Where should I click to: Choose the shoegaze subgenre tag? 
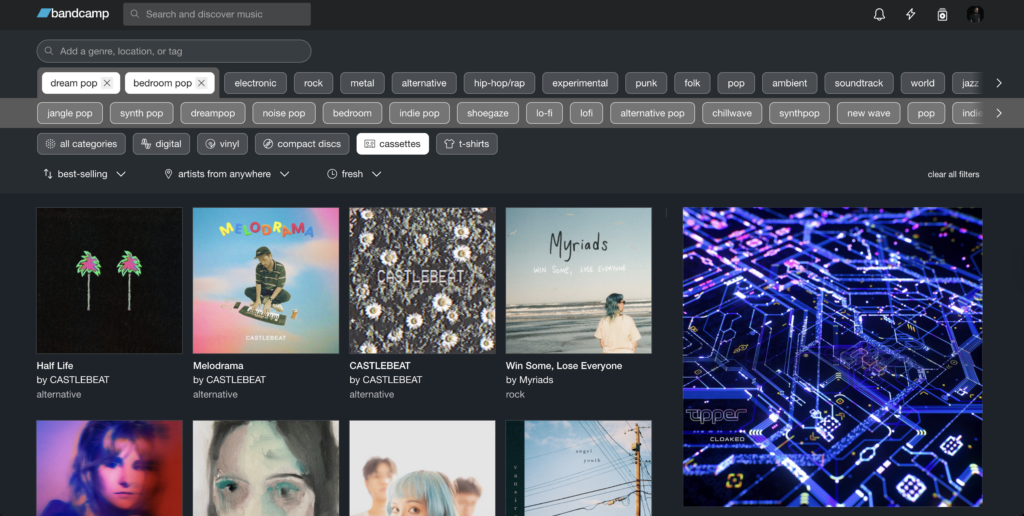pyautogui.click(x=488, y=113)
